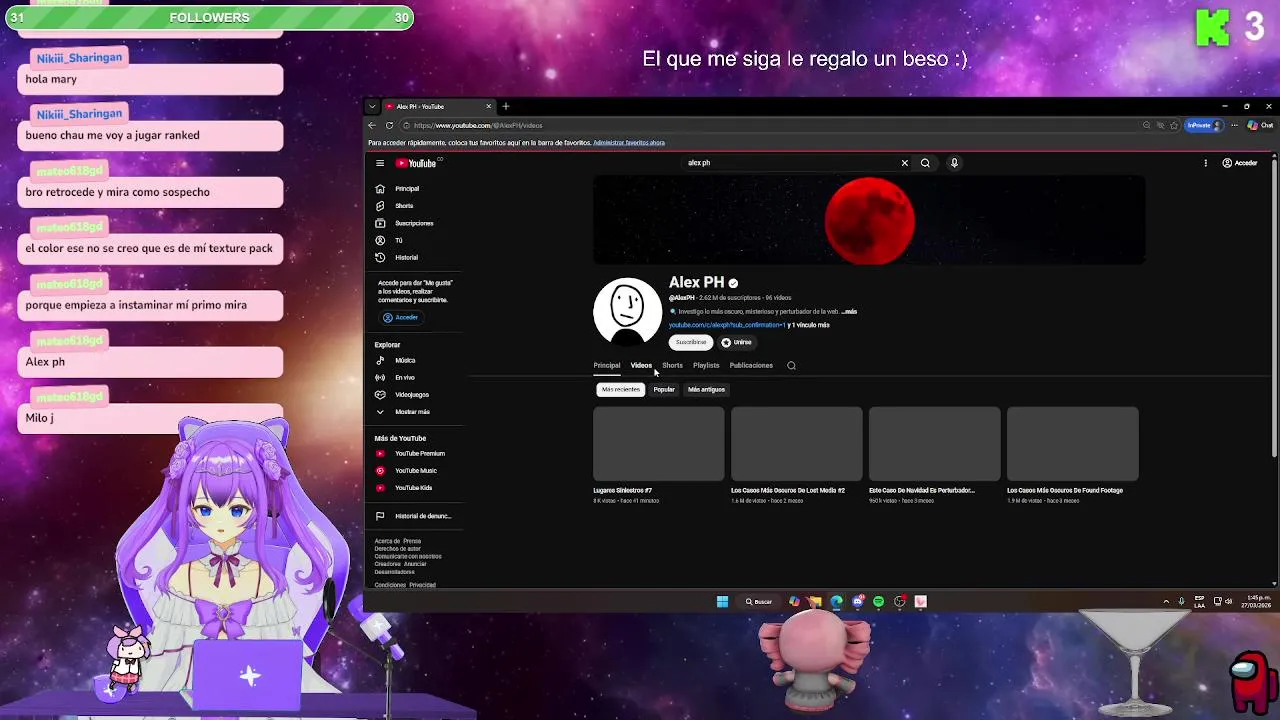The image size is (1280, 720).
Task: Open the channel Principal tab
Action: pos(607,366)
